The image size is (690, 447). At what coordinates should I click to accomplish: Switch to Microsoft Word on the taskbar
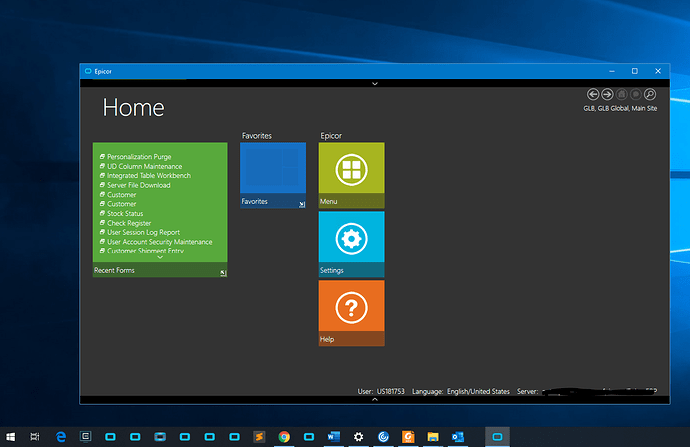[334, 436]
